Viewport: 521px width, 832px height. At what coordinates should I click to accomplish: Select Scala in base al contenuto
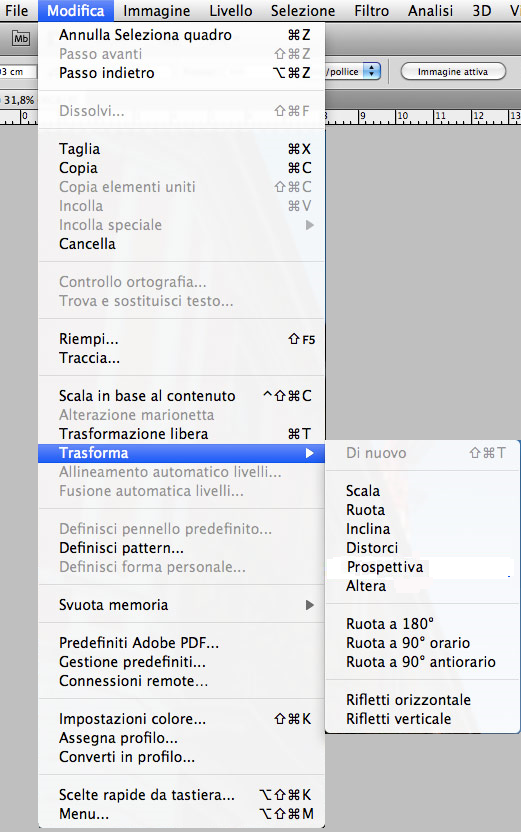coord(181,396)
